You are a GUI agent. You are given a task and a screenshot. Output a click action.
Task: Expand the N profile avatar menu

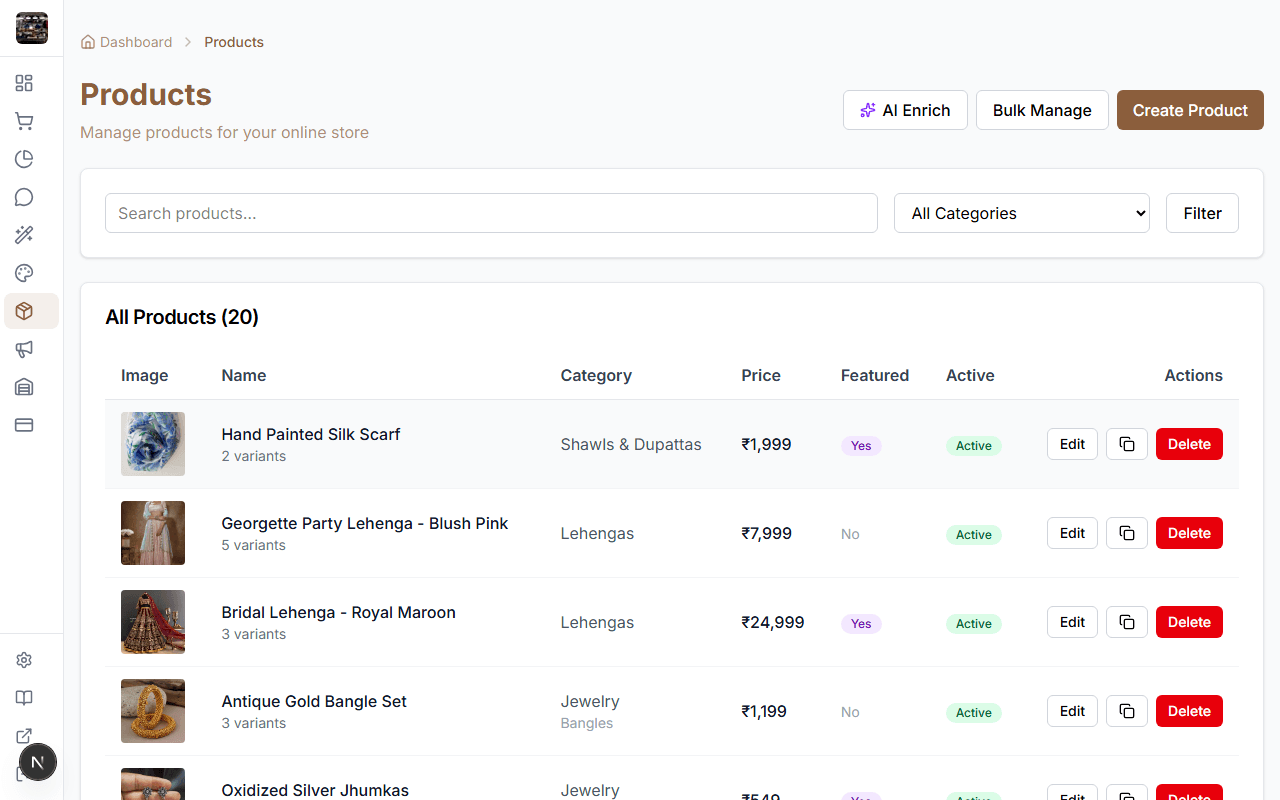(x=38, y=762)
